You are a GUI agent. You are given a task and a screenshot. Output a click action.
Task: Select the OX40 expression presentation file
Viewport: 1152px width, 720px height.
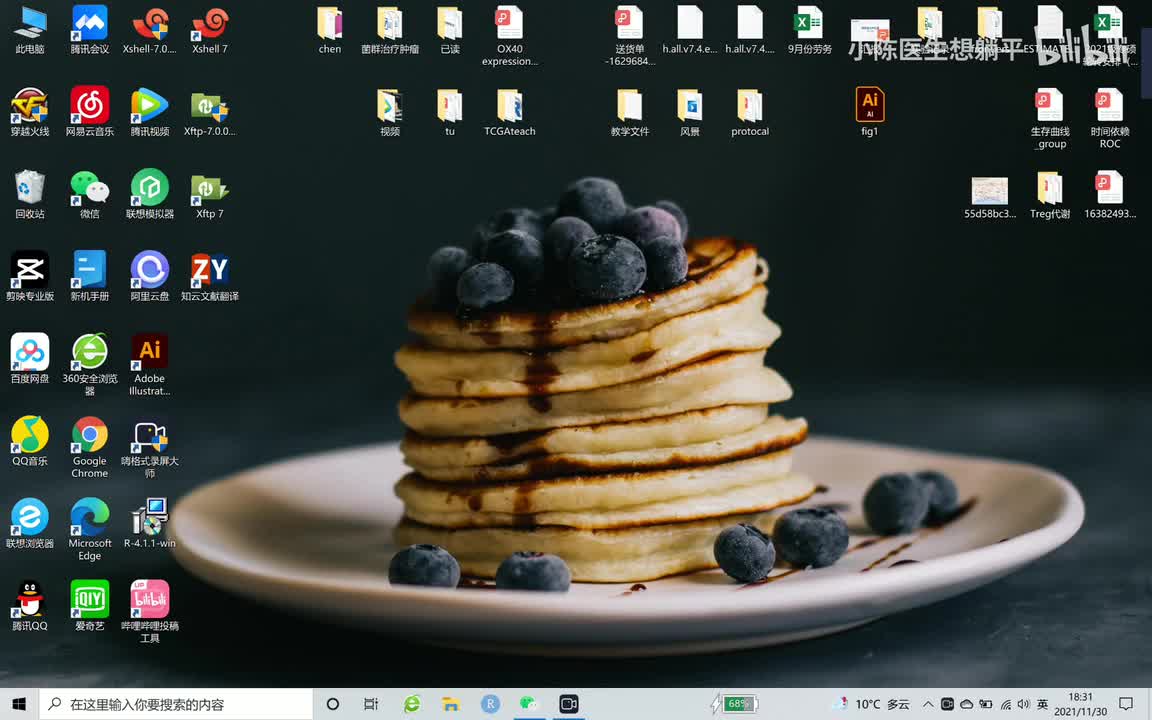point(510,36)
